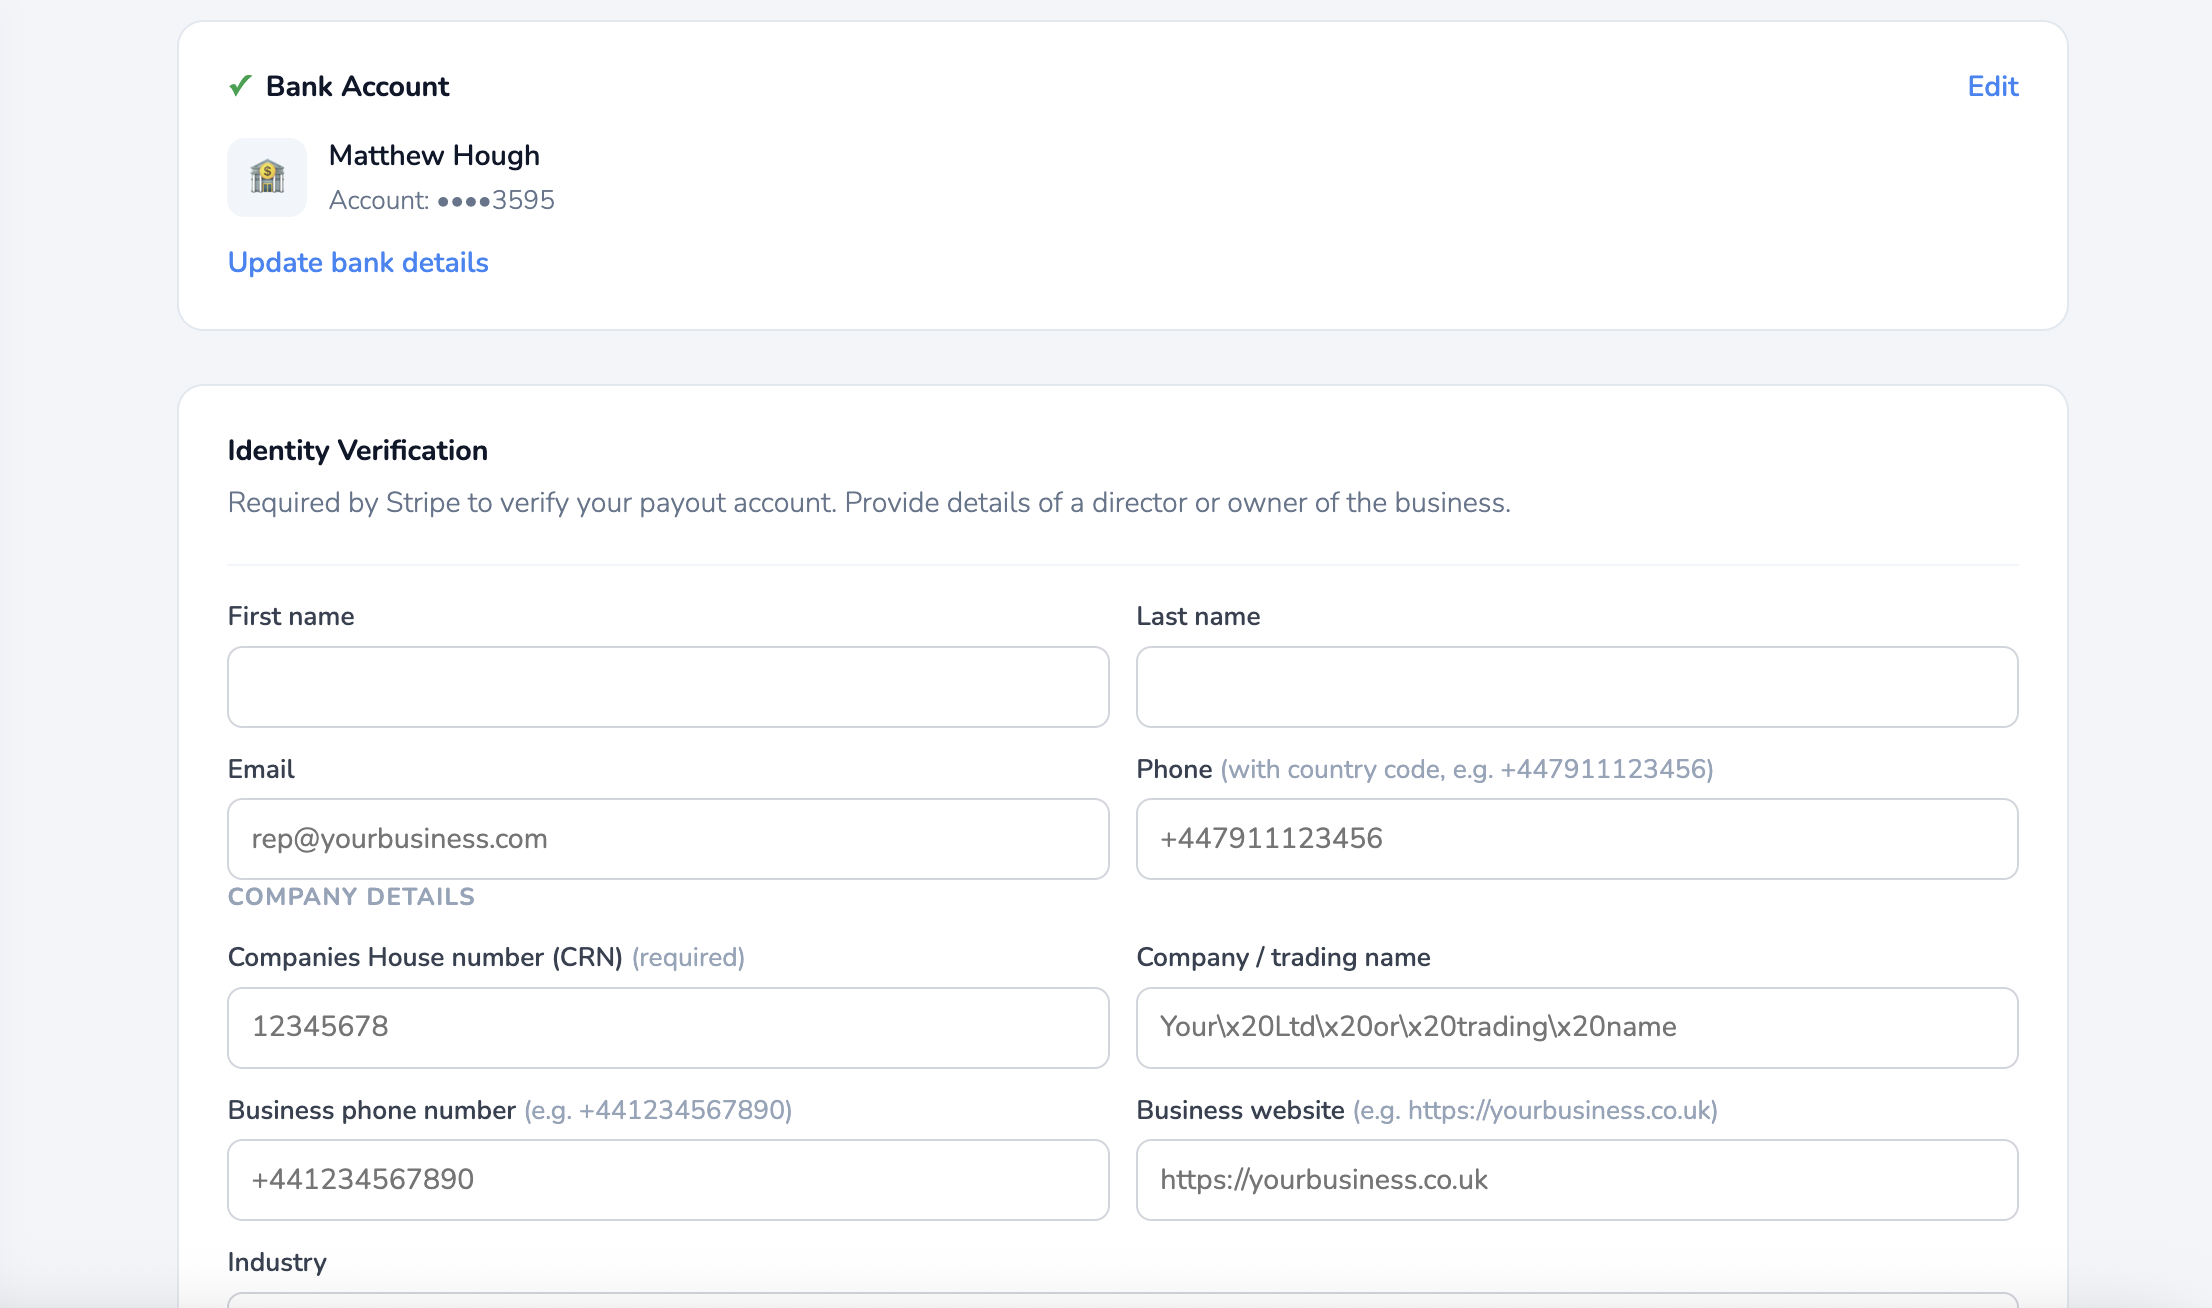Click the green checkmark beside Bank Account
This screenshot has height=1308, width=2212.
click(x=240, y=86)
